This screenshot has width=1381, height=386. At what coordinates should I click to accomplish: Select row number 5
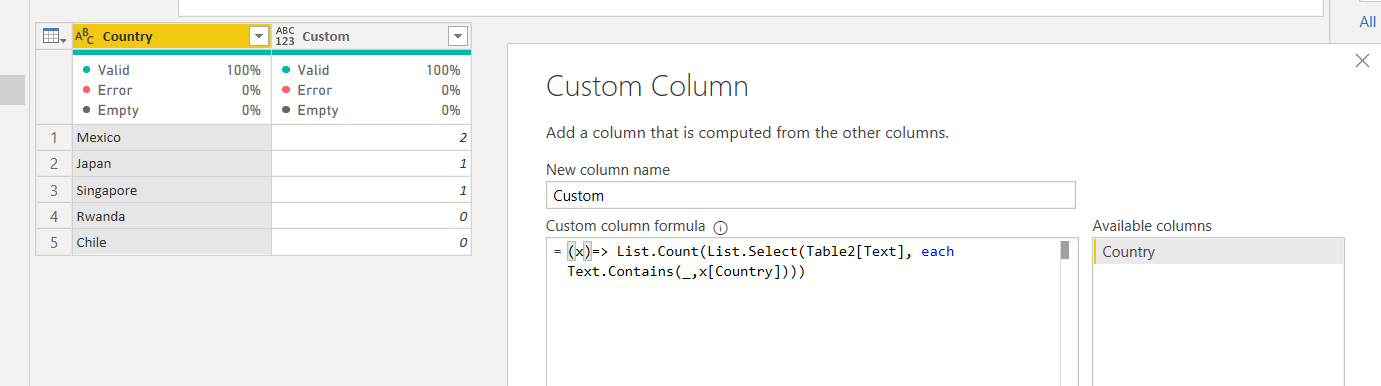pyautogui.click(x=54, y=242)
